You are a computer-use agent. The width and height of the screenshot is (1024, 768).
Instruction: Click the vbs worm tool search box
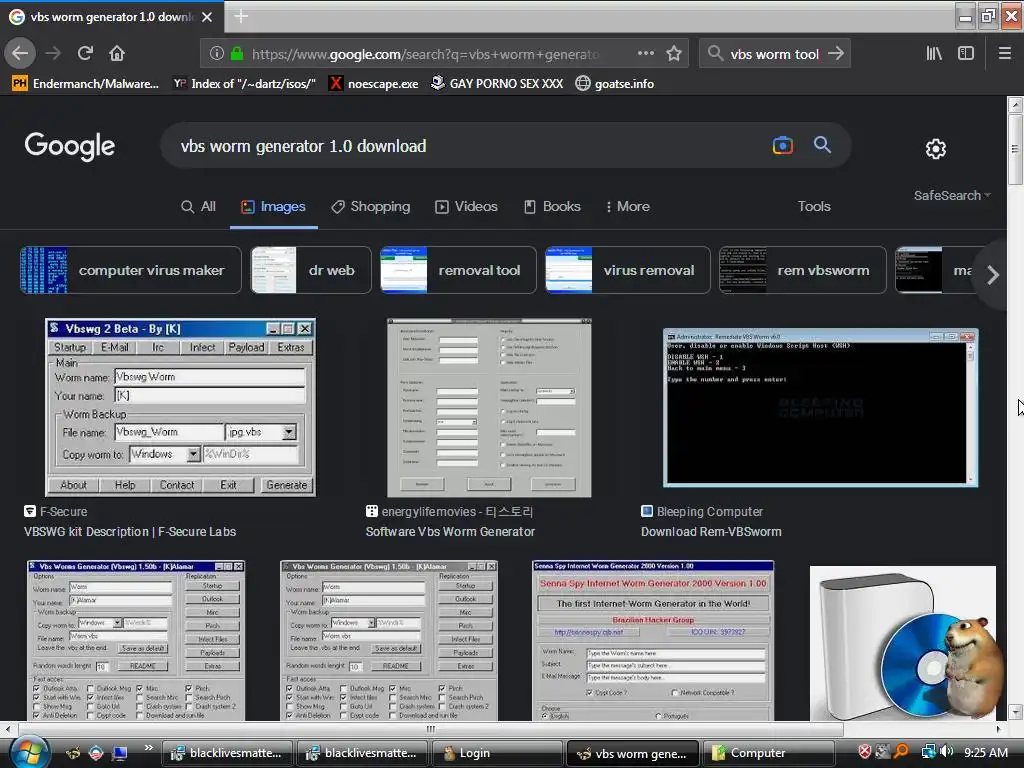pyautogui.click(x=775, y=54)
